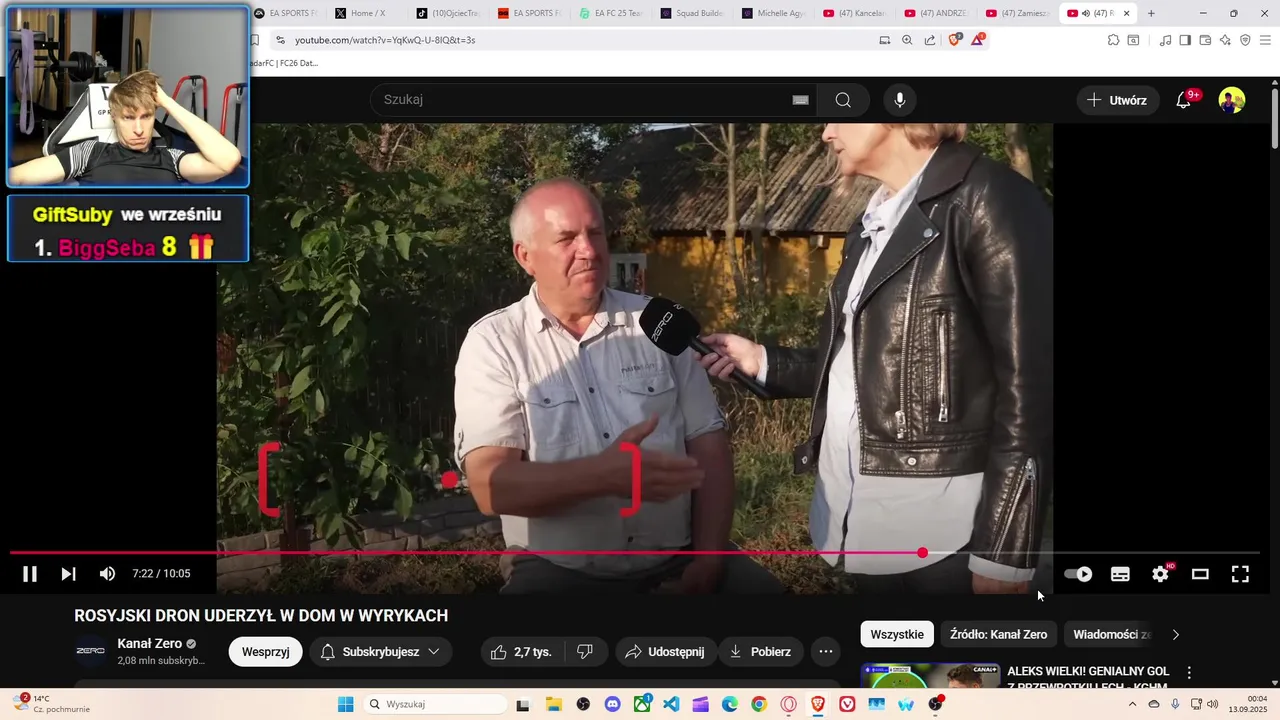Viewport: 1280px width, 720px height.
Task: Open Discord from the taskbar
Action: (x=612, y=704)
